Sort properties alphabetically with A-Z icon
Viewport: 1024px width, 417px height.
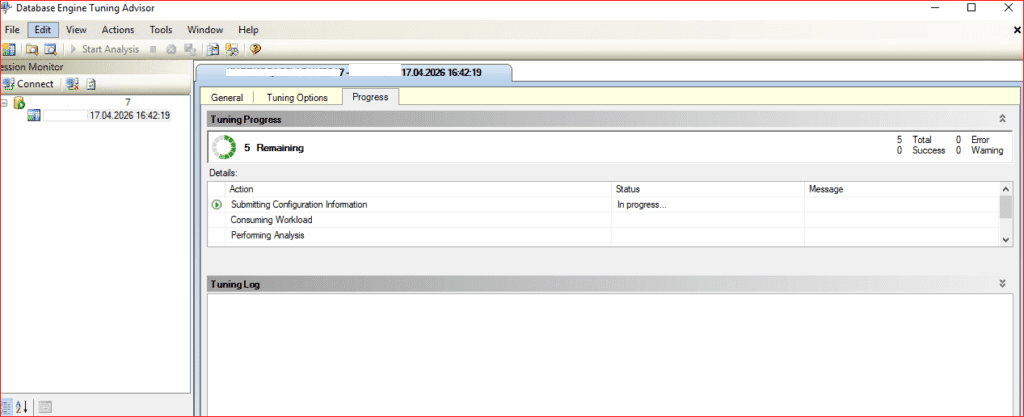point(22,406)
